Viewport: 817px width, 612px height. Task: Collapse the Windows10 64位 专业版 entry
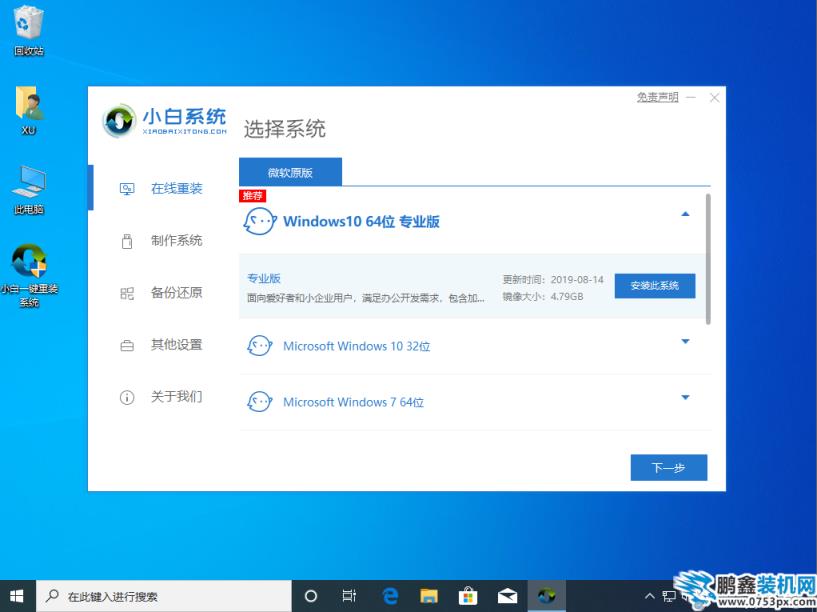[x=685, y=214]
